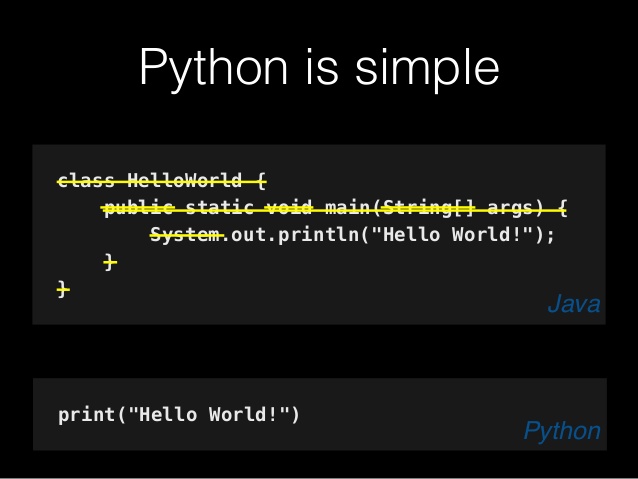This screenshot has height=479, width=638.
Task: Click the System.out.println("Hello World!") line
Action: (x=352, y=235)
